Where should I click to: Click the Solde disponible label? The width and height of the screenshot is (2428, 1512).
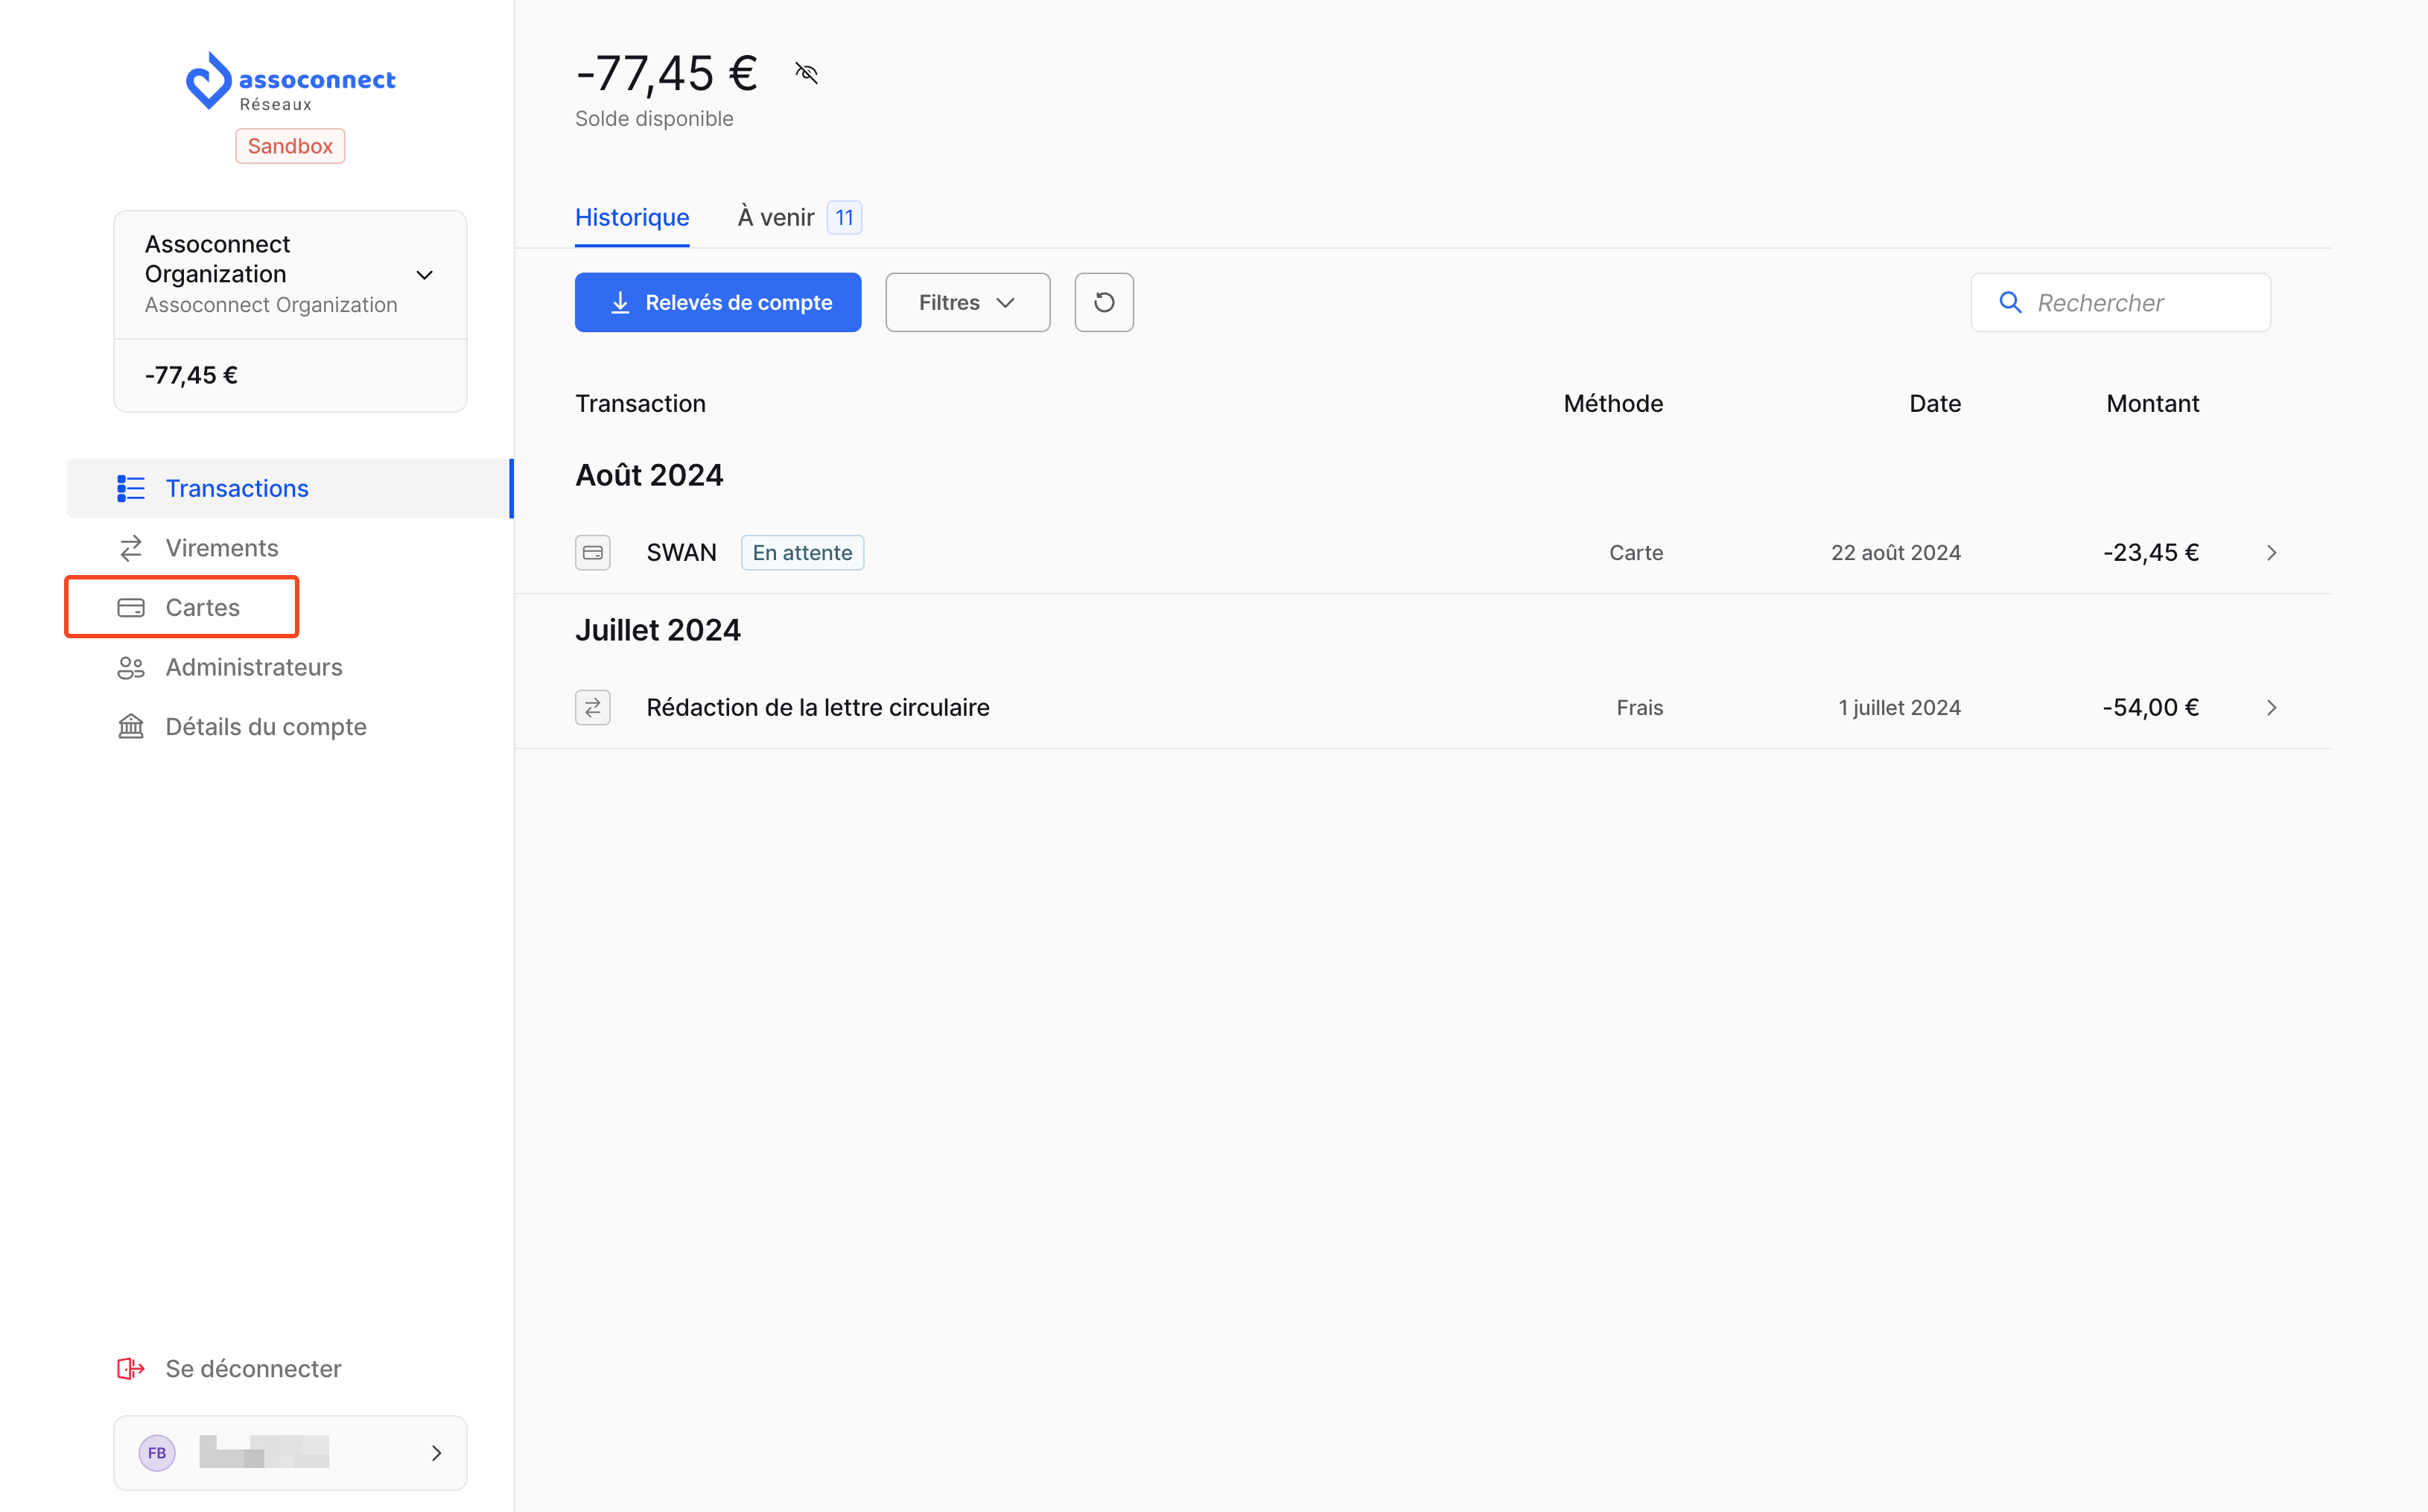(x=654, y=118)
